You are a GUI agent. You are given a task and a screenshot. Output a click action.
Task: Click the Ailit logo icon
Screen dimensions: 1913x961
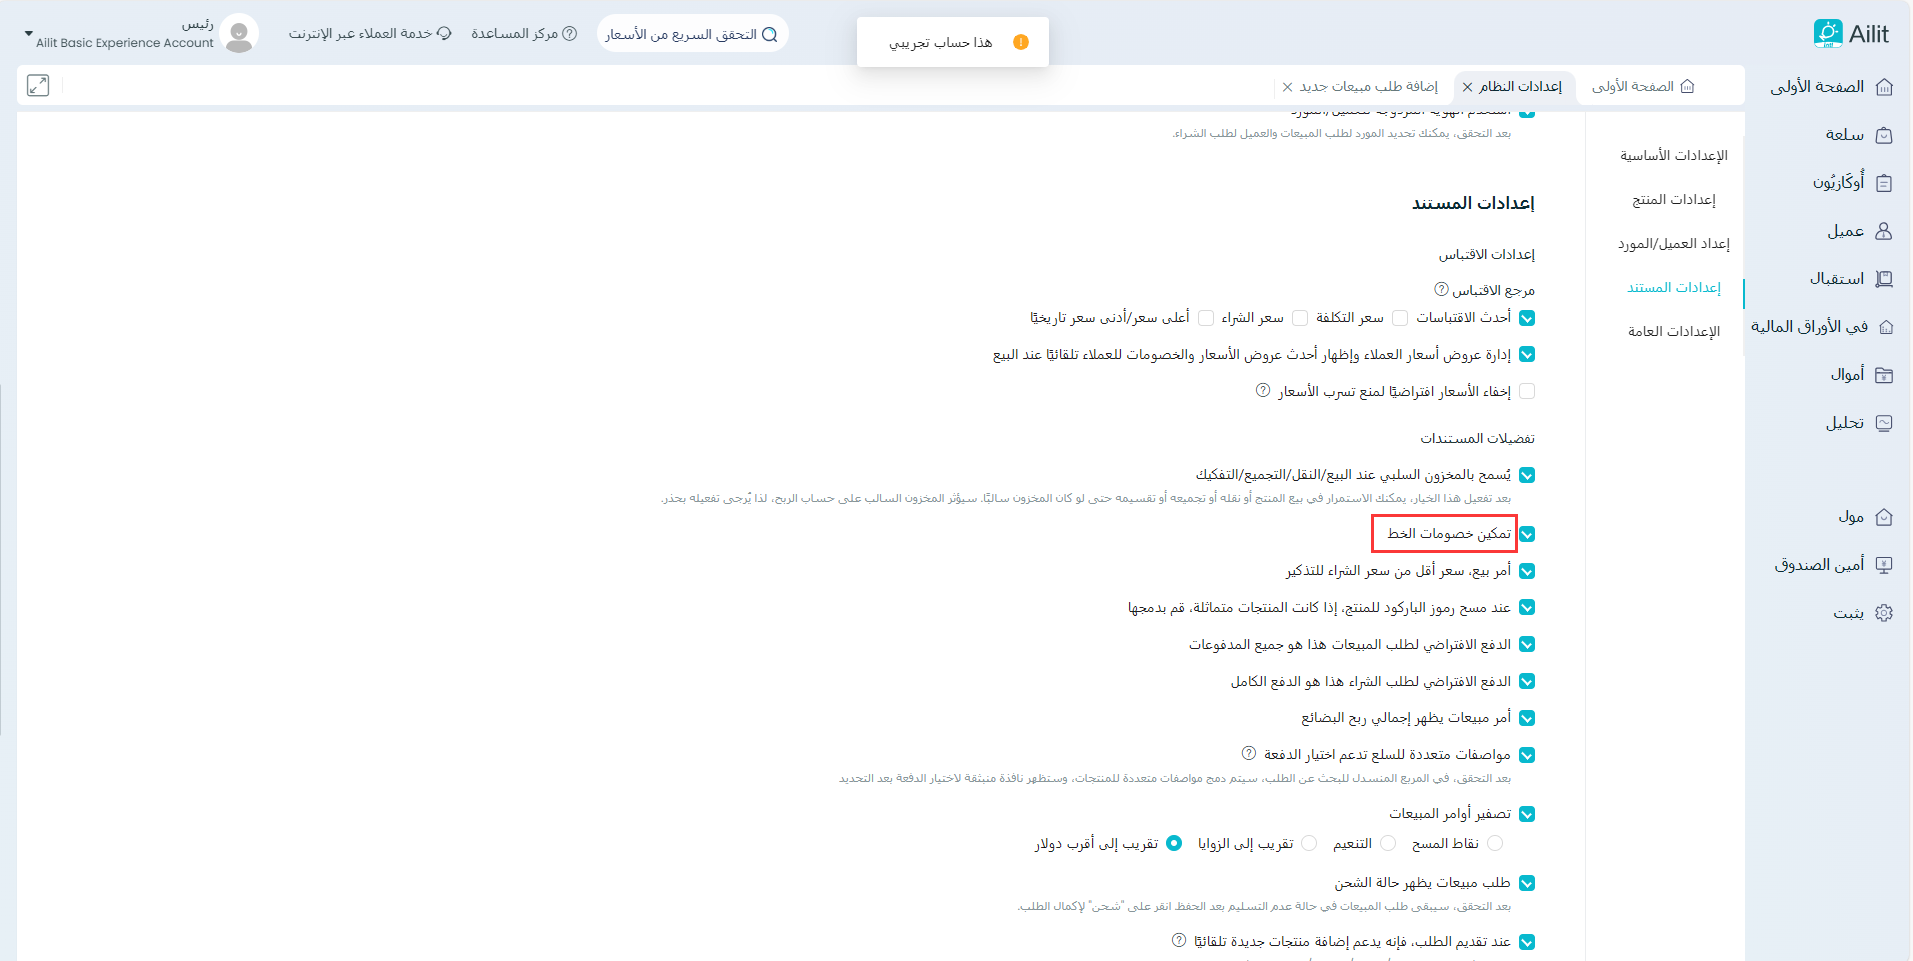[1827, 34]
